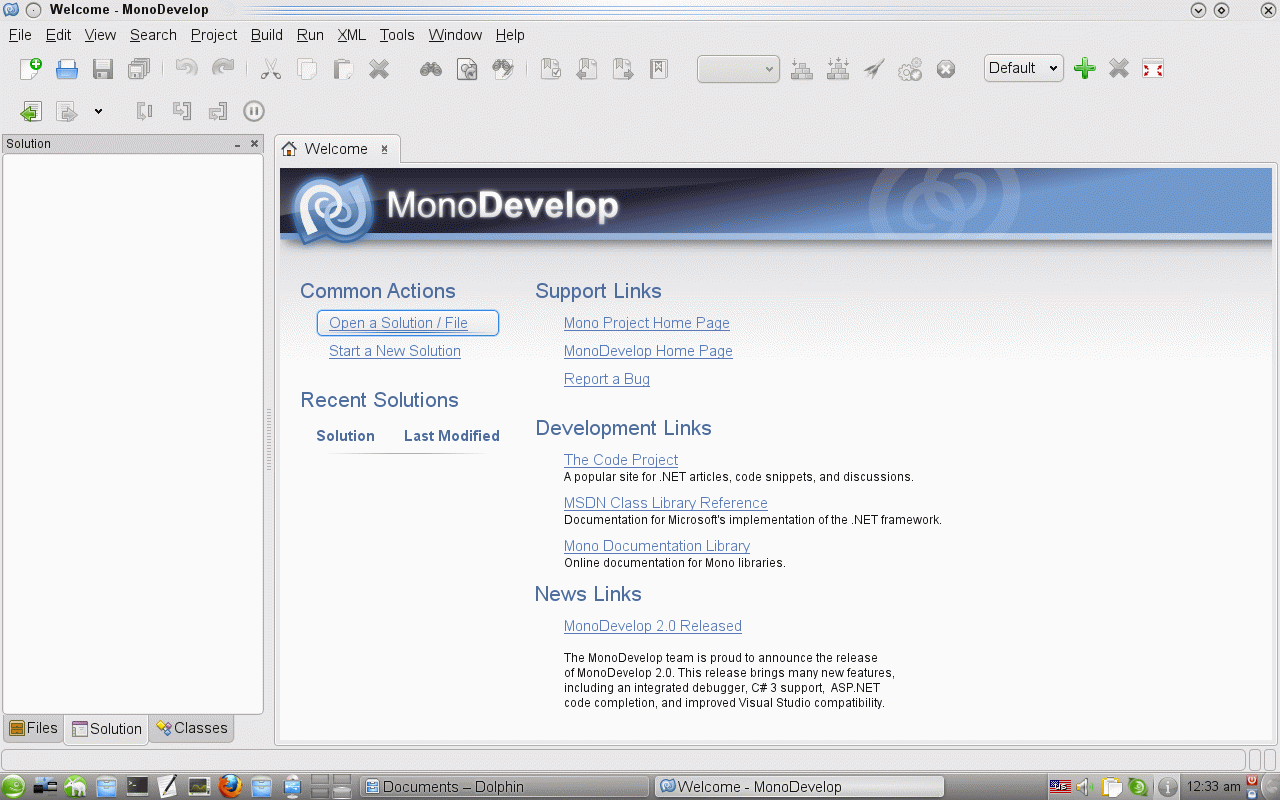This screenshot has height=800, width=1280.
Task: Click the MonoDevelop 2.0 Released news link
Action: tap(653, 626)
